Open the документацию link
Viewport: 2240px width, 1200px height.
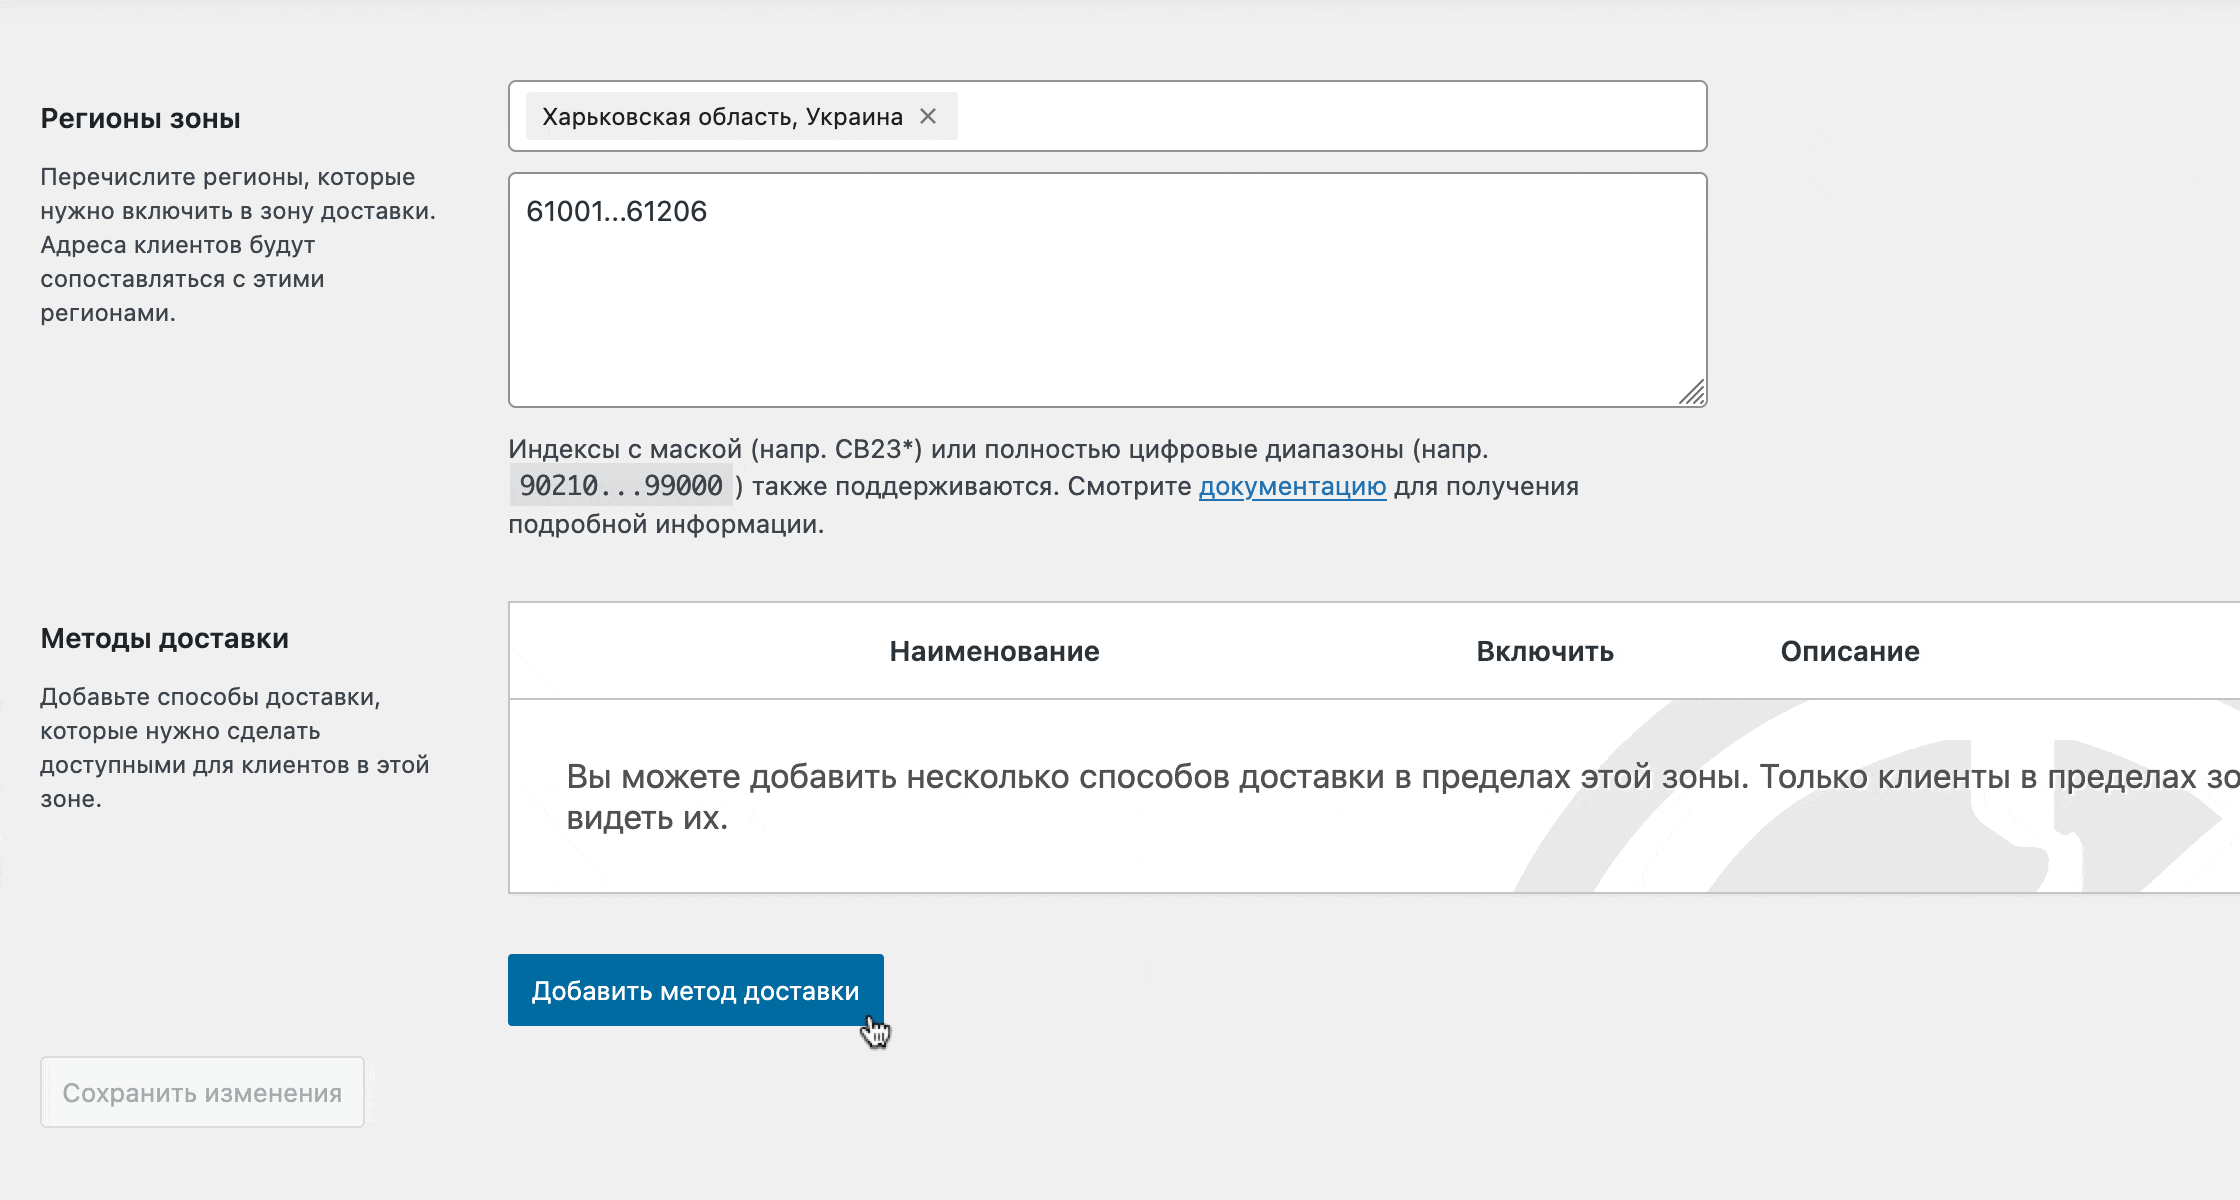(1292, 487)
